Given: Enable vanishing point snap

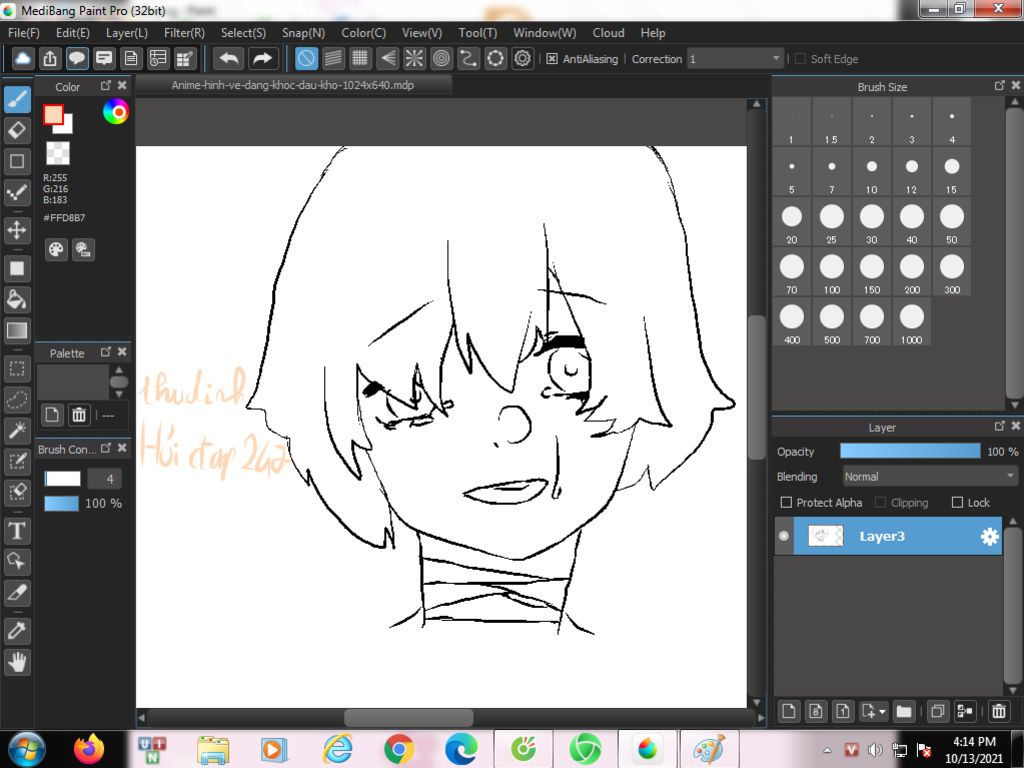Looking at the screenshot, I should pos(387,59).
